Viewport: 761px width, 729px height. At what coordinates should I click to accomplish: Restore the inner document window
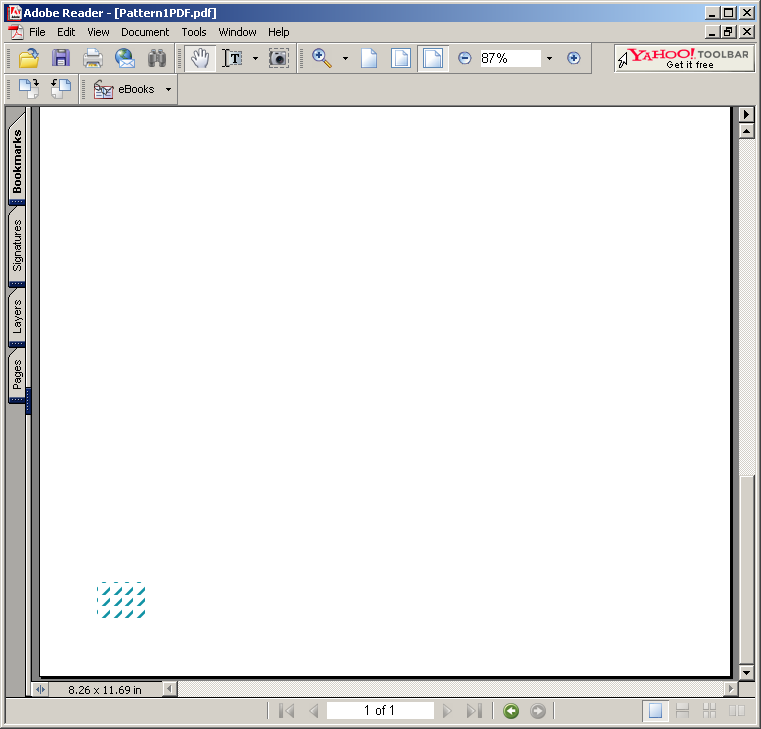pyautogui.click(x=728, y=32)
